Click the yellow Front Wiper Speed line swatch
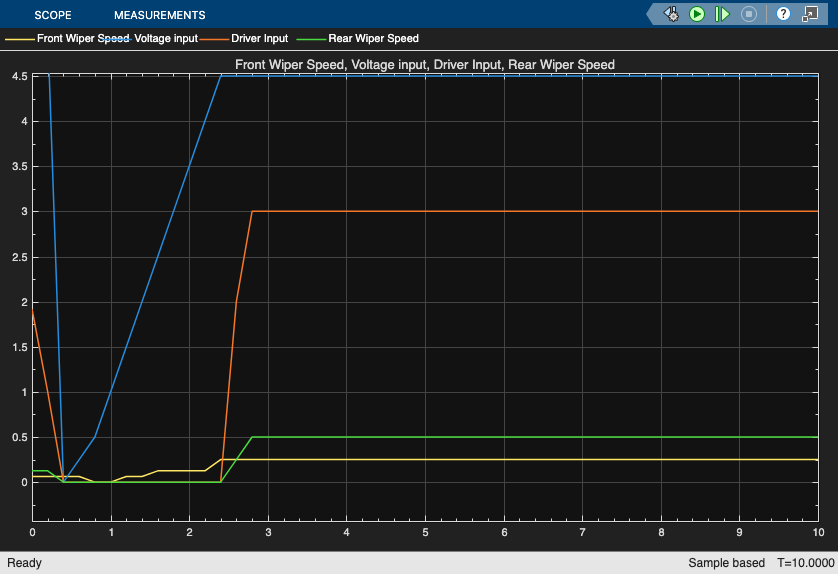This screenshot has height=574, width=838. [20, 39]
